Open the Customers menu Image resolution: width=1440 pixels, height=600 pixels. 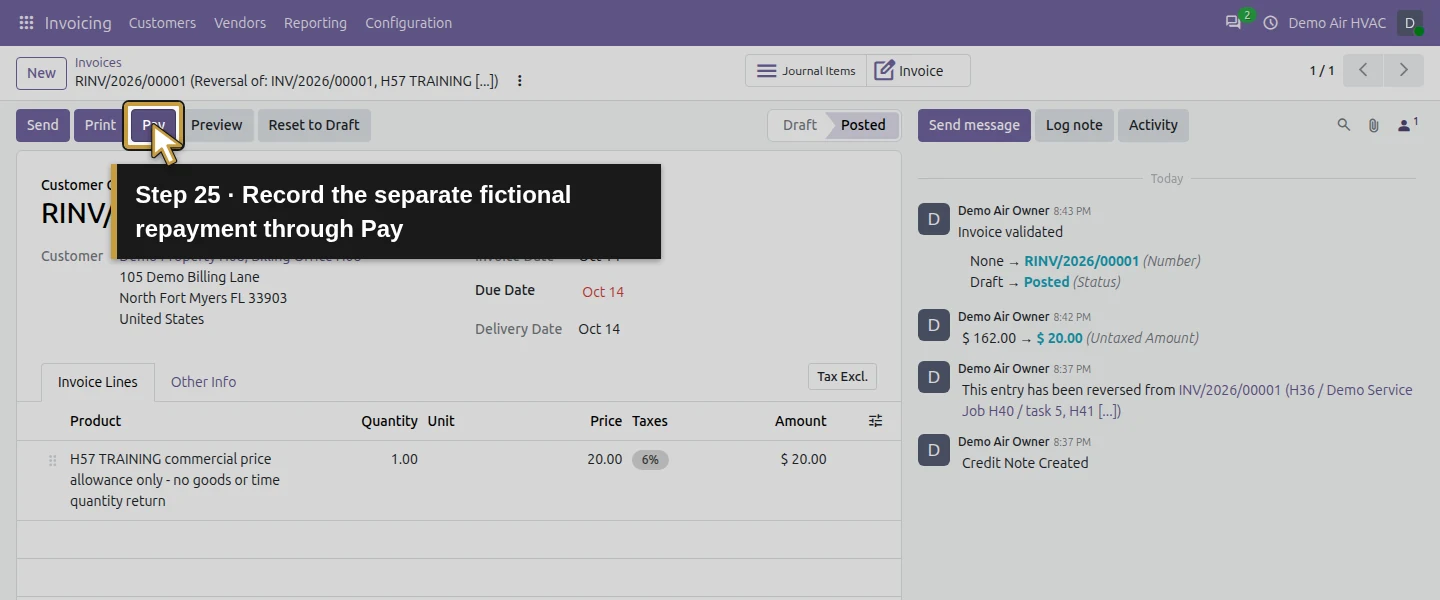(162, 22)
